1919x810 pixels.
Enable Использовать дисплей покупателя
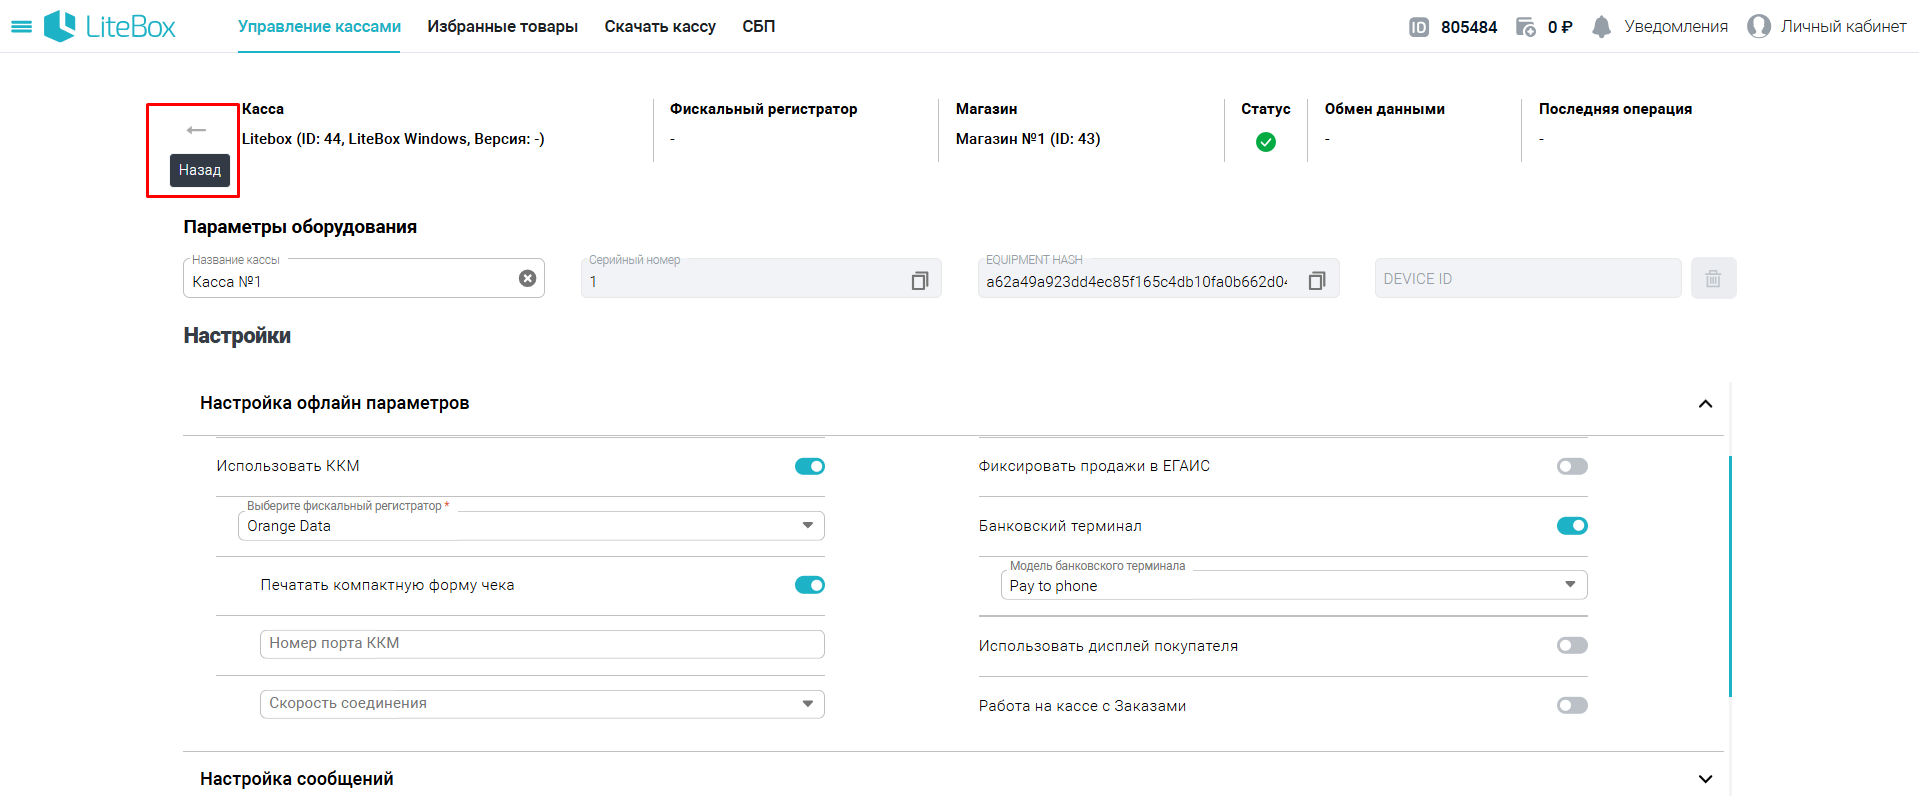tap(1572, 645)
